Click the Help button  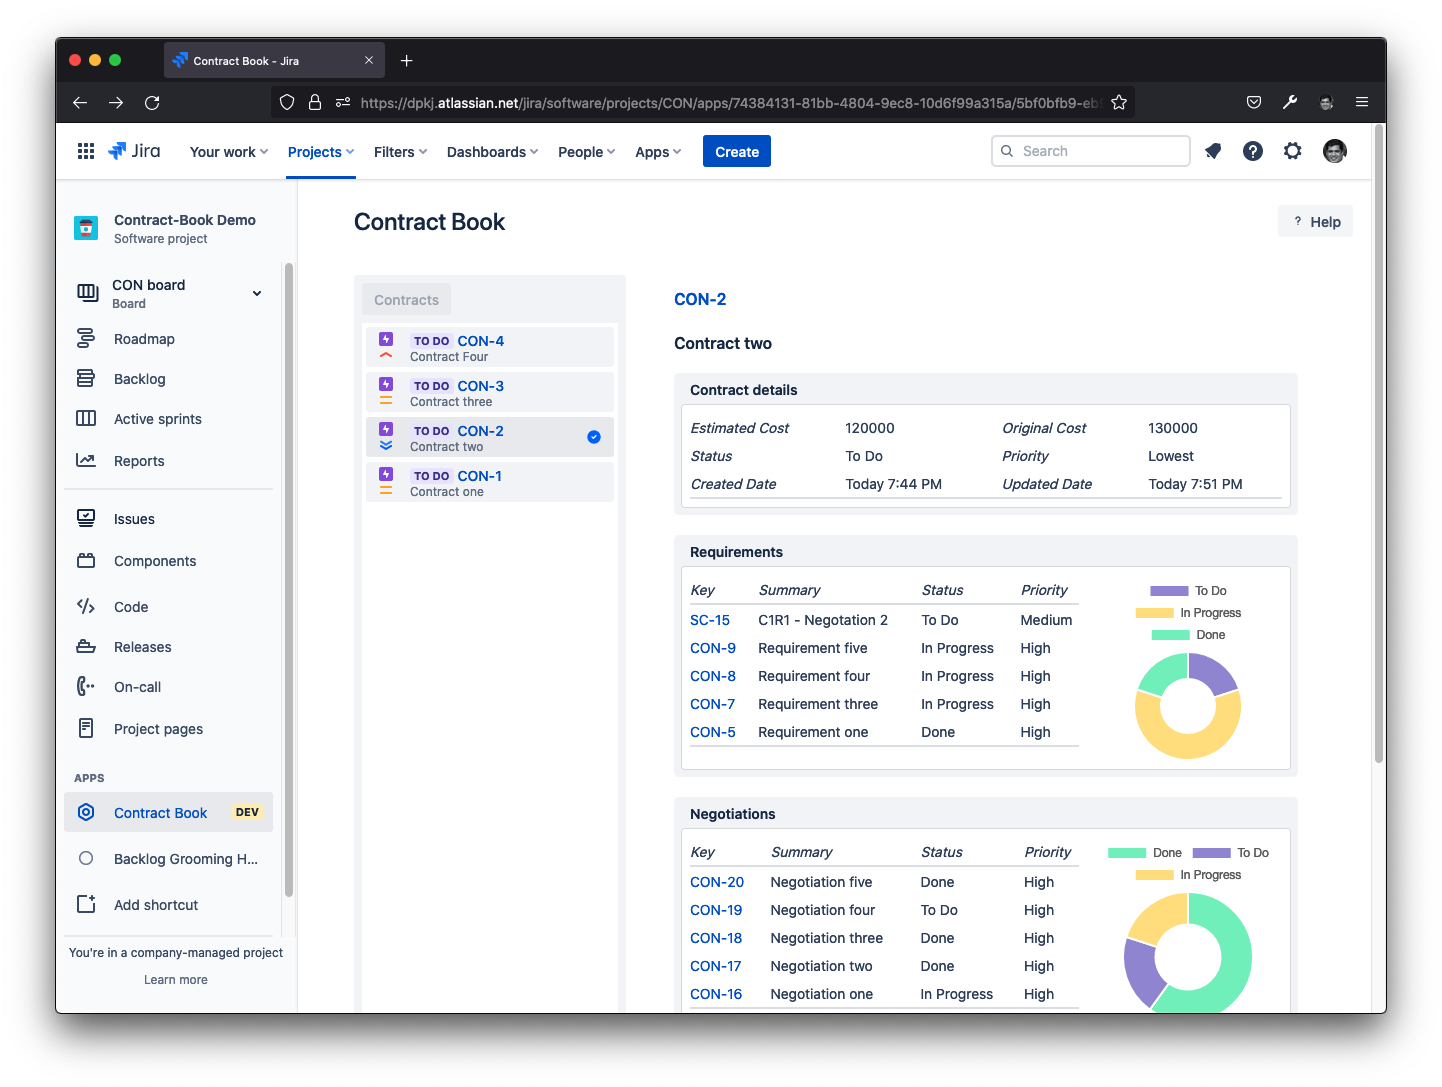tap(1315, 222)
